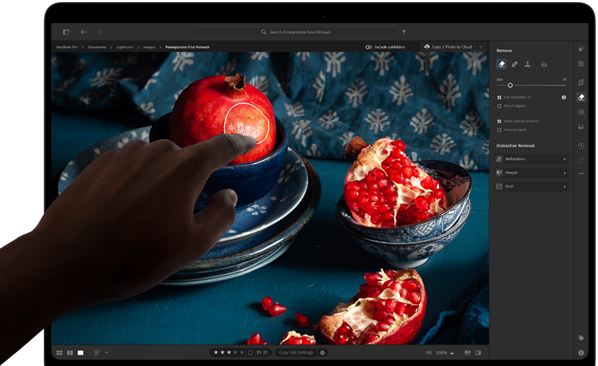Click the Generative AI info icon

click(564, 98)
